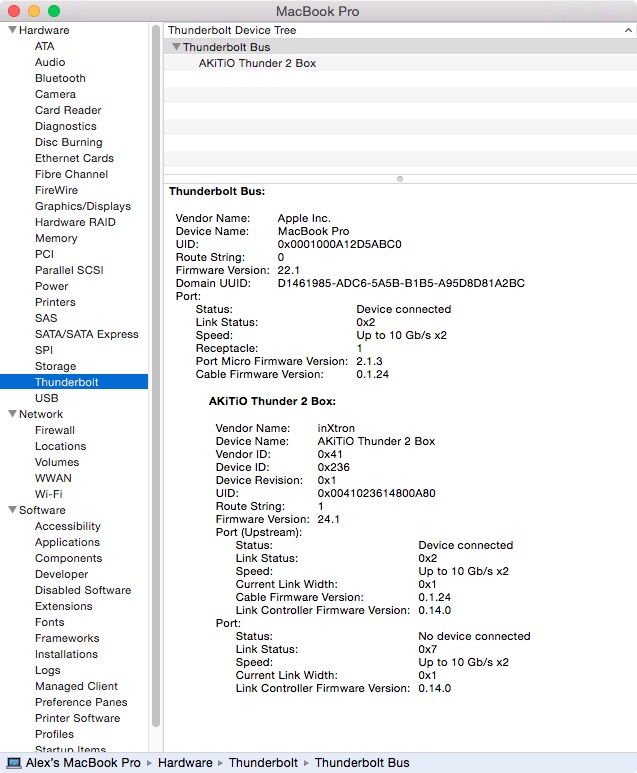This screenshot has width=637, height=773.
Task: Select Locations under Network
Action: (x=61, y=446)
